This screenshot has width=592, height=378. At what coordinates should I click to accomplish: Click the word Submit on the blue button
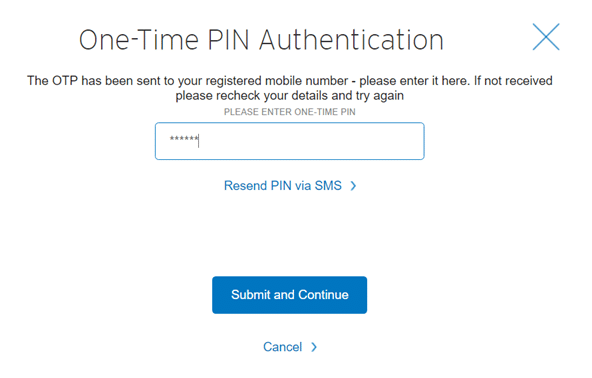[250, 295]
